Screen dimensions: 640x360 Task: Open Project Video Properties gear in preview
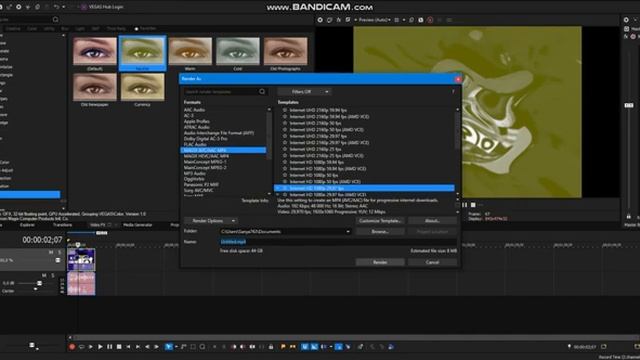tap(320, 20)
